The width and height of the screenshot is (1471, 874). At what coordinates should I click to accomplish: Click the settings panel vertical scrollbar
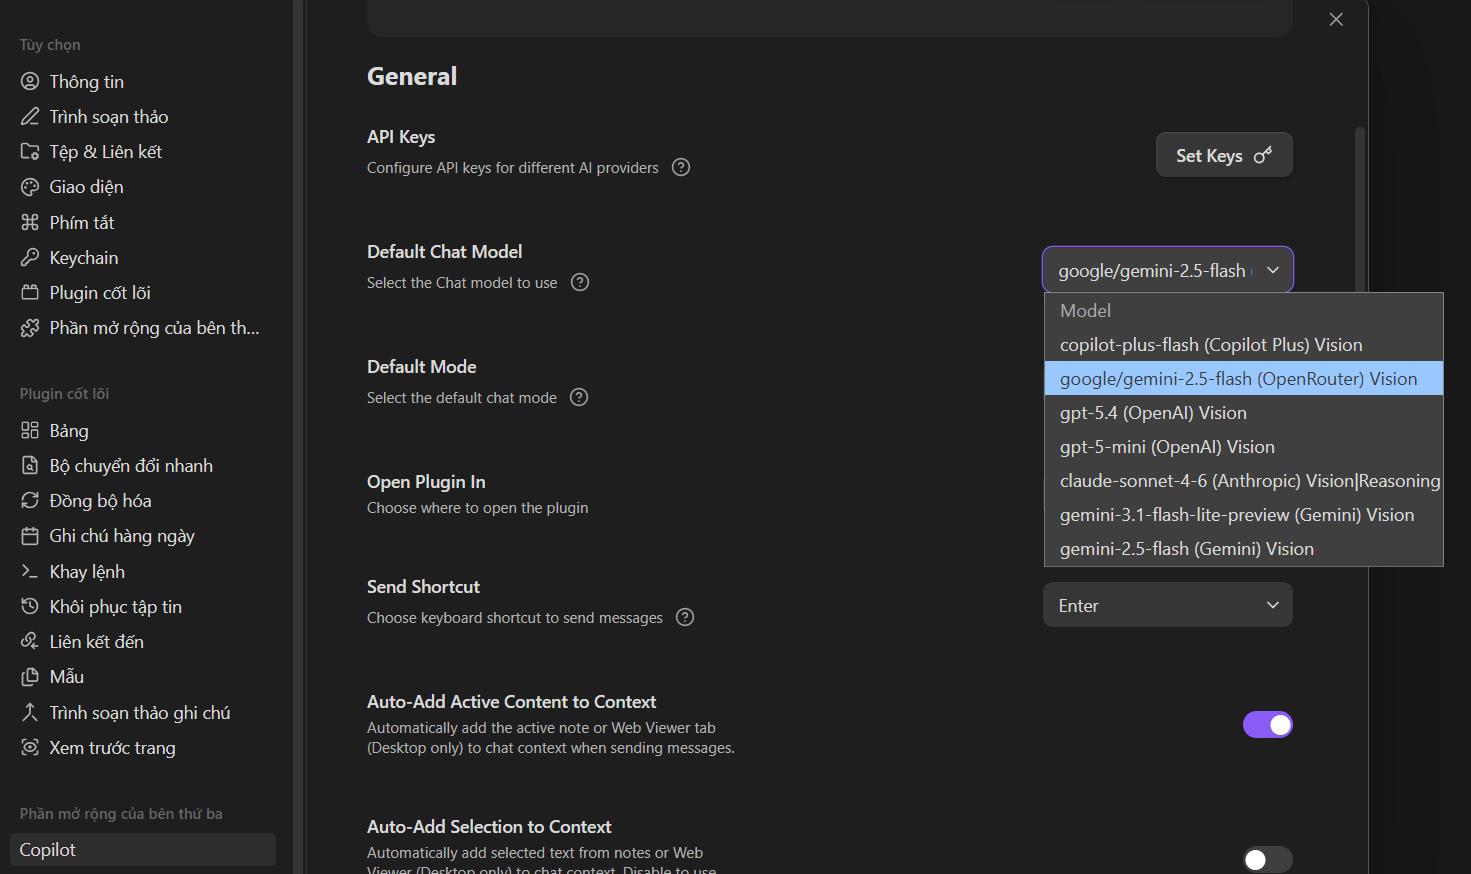(x=1360, y=210)
